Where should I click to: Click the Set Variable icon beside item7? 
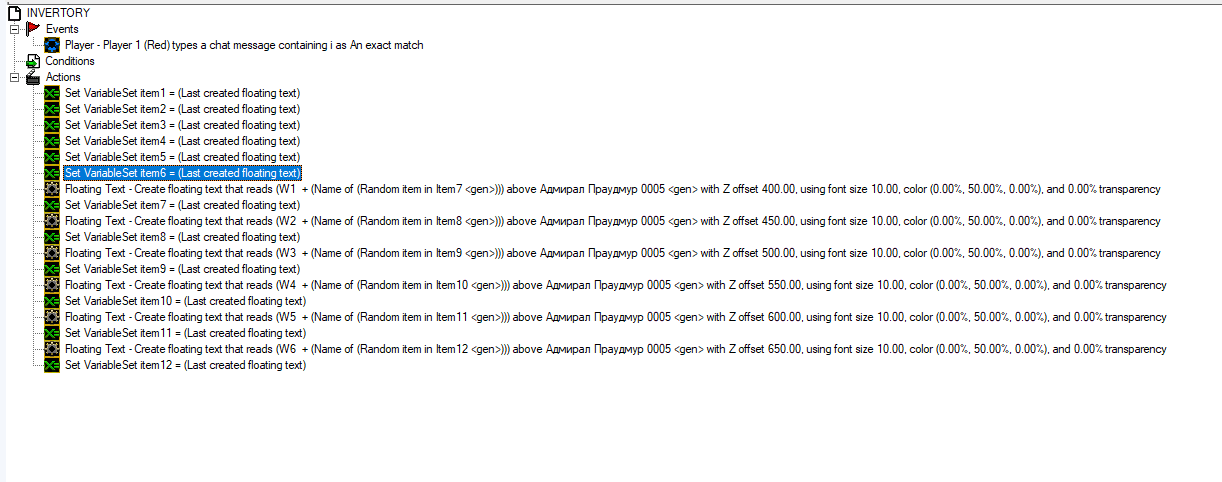coord(52,205)
